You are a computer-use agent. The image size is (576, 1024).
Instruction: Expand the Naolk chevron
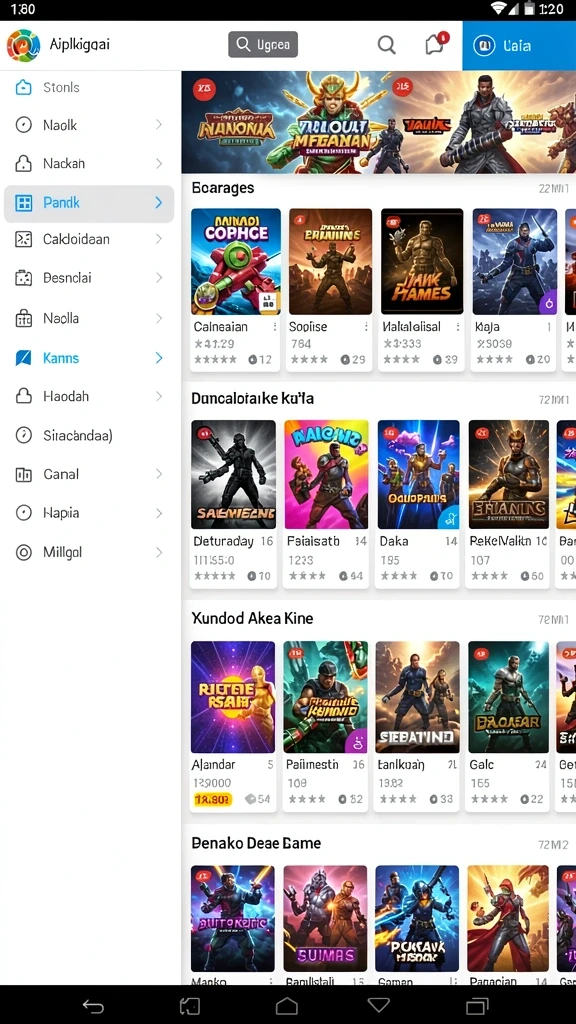click(x=159, y=125)
